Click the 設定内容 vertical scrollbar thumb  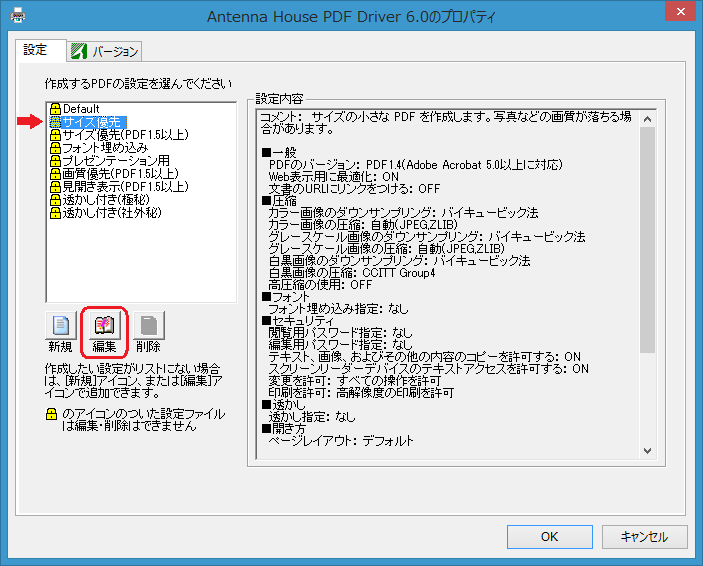point(647,240)
